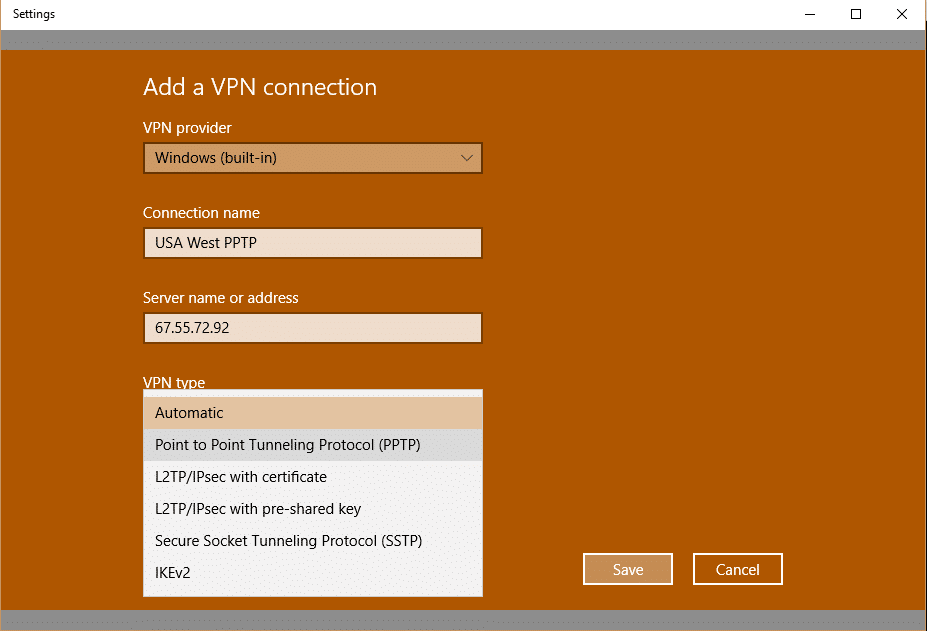
Task: Cancel adding the VPN connection
Action: coord(738,569)
